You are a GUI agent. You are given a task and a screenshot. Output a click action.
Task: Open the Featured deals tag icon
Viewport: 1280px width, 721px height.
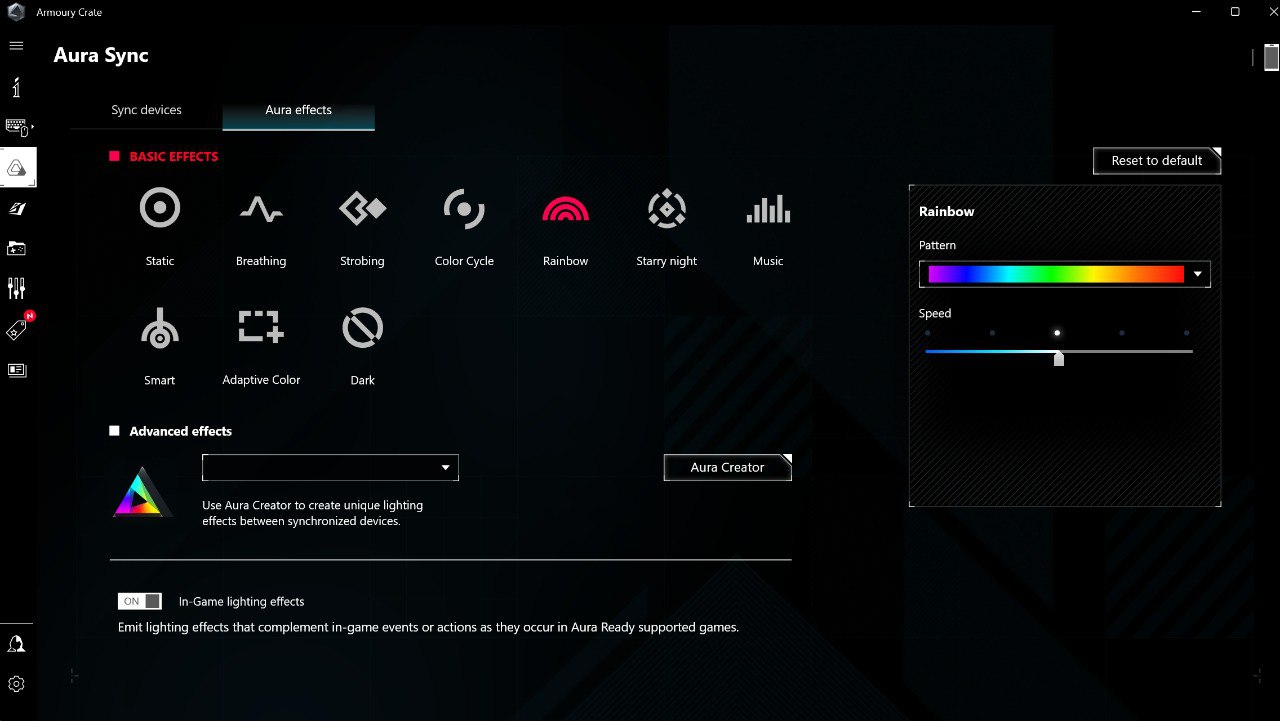(17, 330)
